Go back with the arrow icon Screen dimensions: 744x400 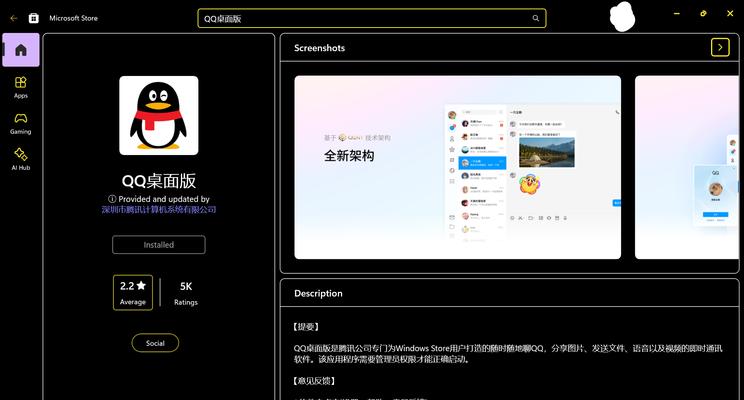14,19
